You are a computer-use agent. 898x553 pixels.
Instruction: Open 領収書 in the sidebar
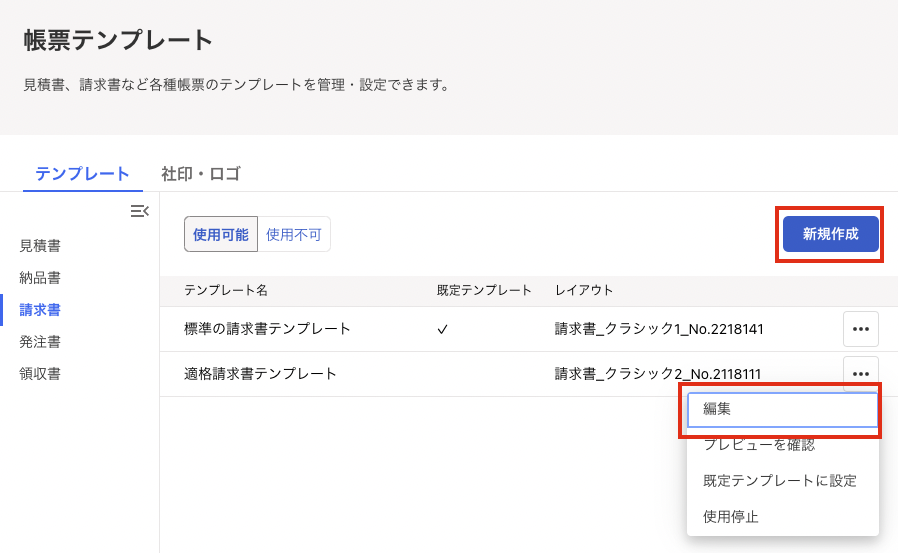tap(40, 374)
